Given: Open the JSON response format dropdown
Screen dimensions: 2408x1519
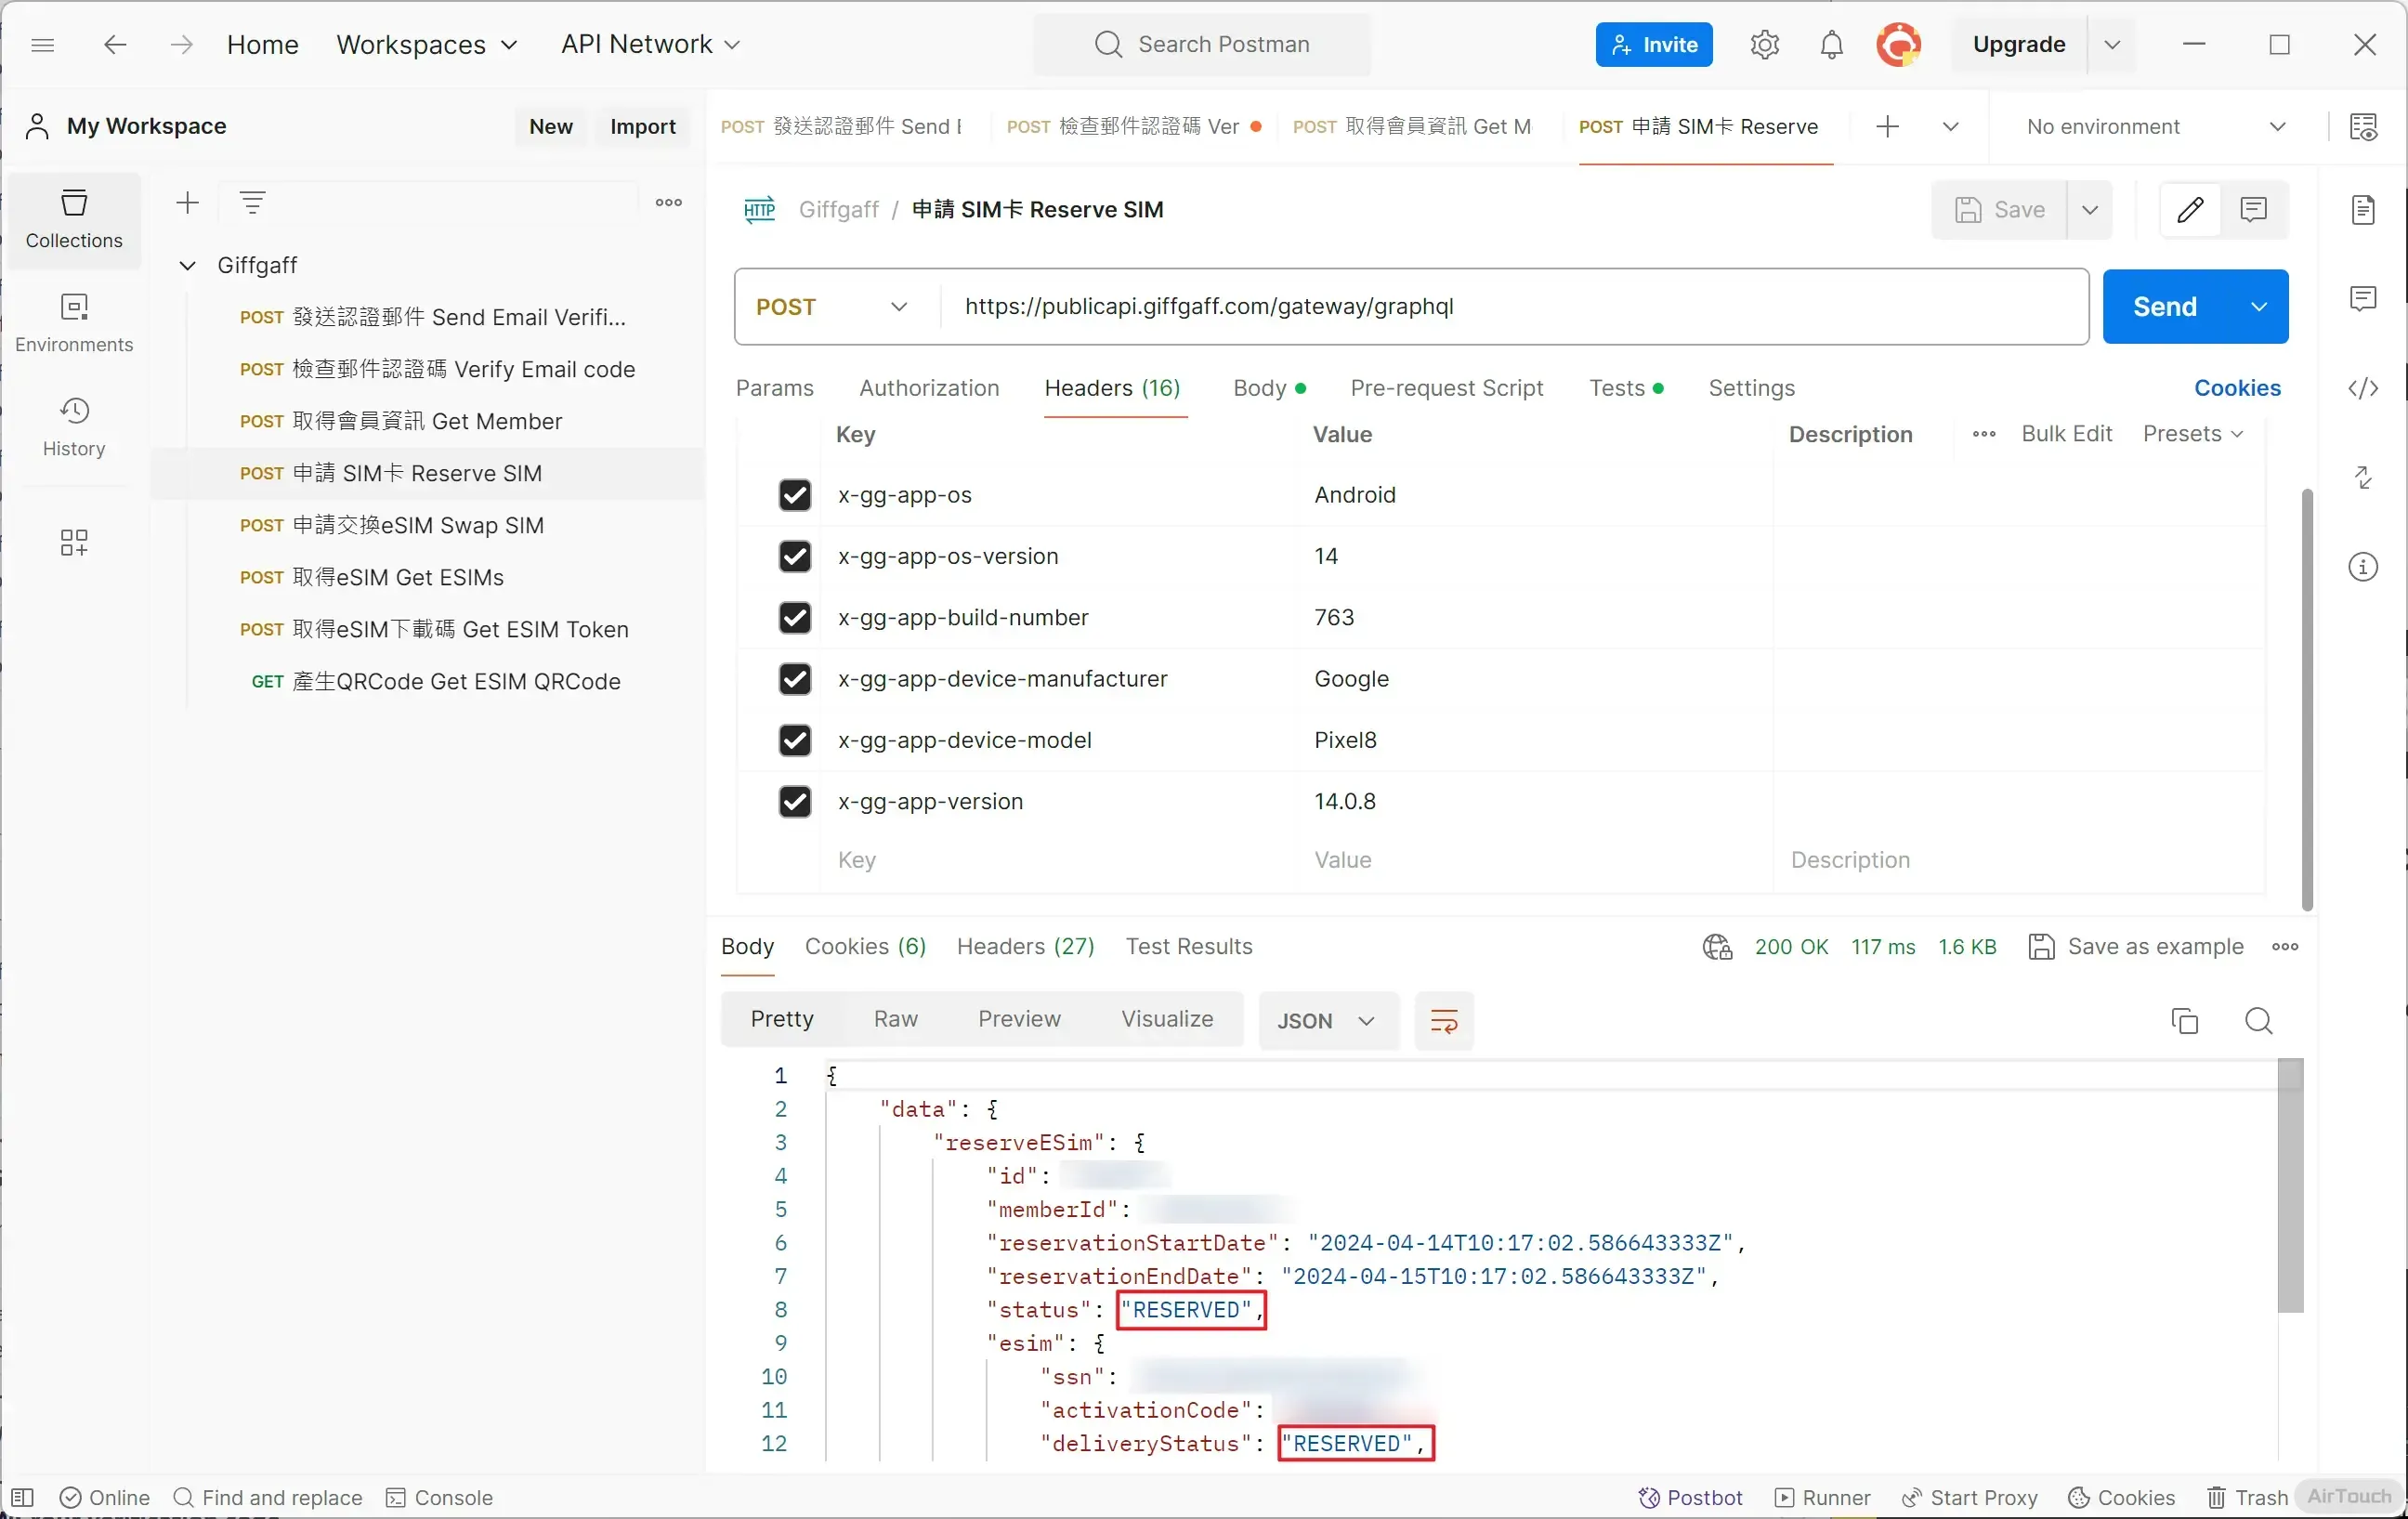Looking at the screenshot, I should 1326,1020.
